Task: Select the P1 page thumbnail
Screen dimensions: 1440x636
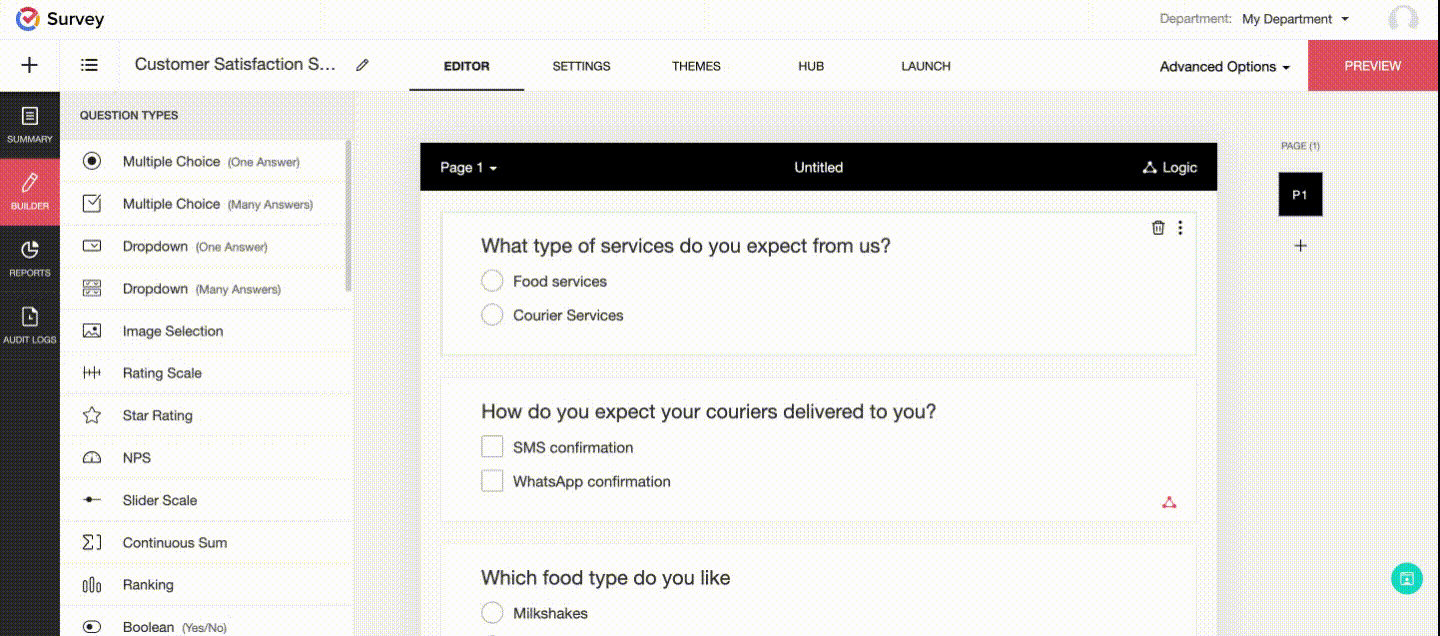Action: tap(1300, 195)
